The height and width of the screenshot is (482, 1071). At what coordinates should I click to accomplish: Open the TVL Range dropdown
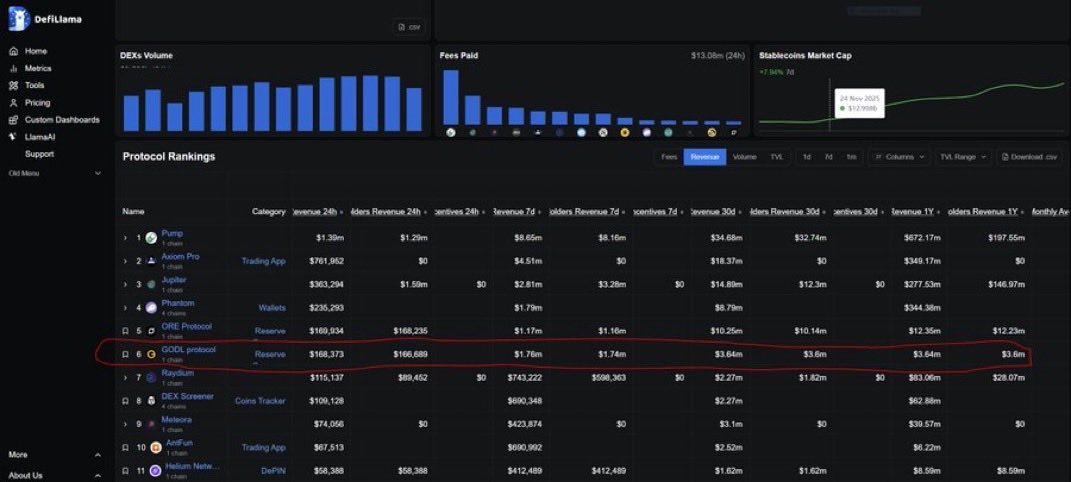click(962, 157)
